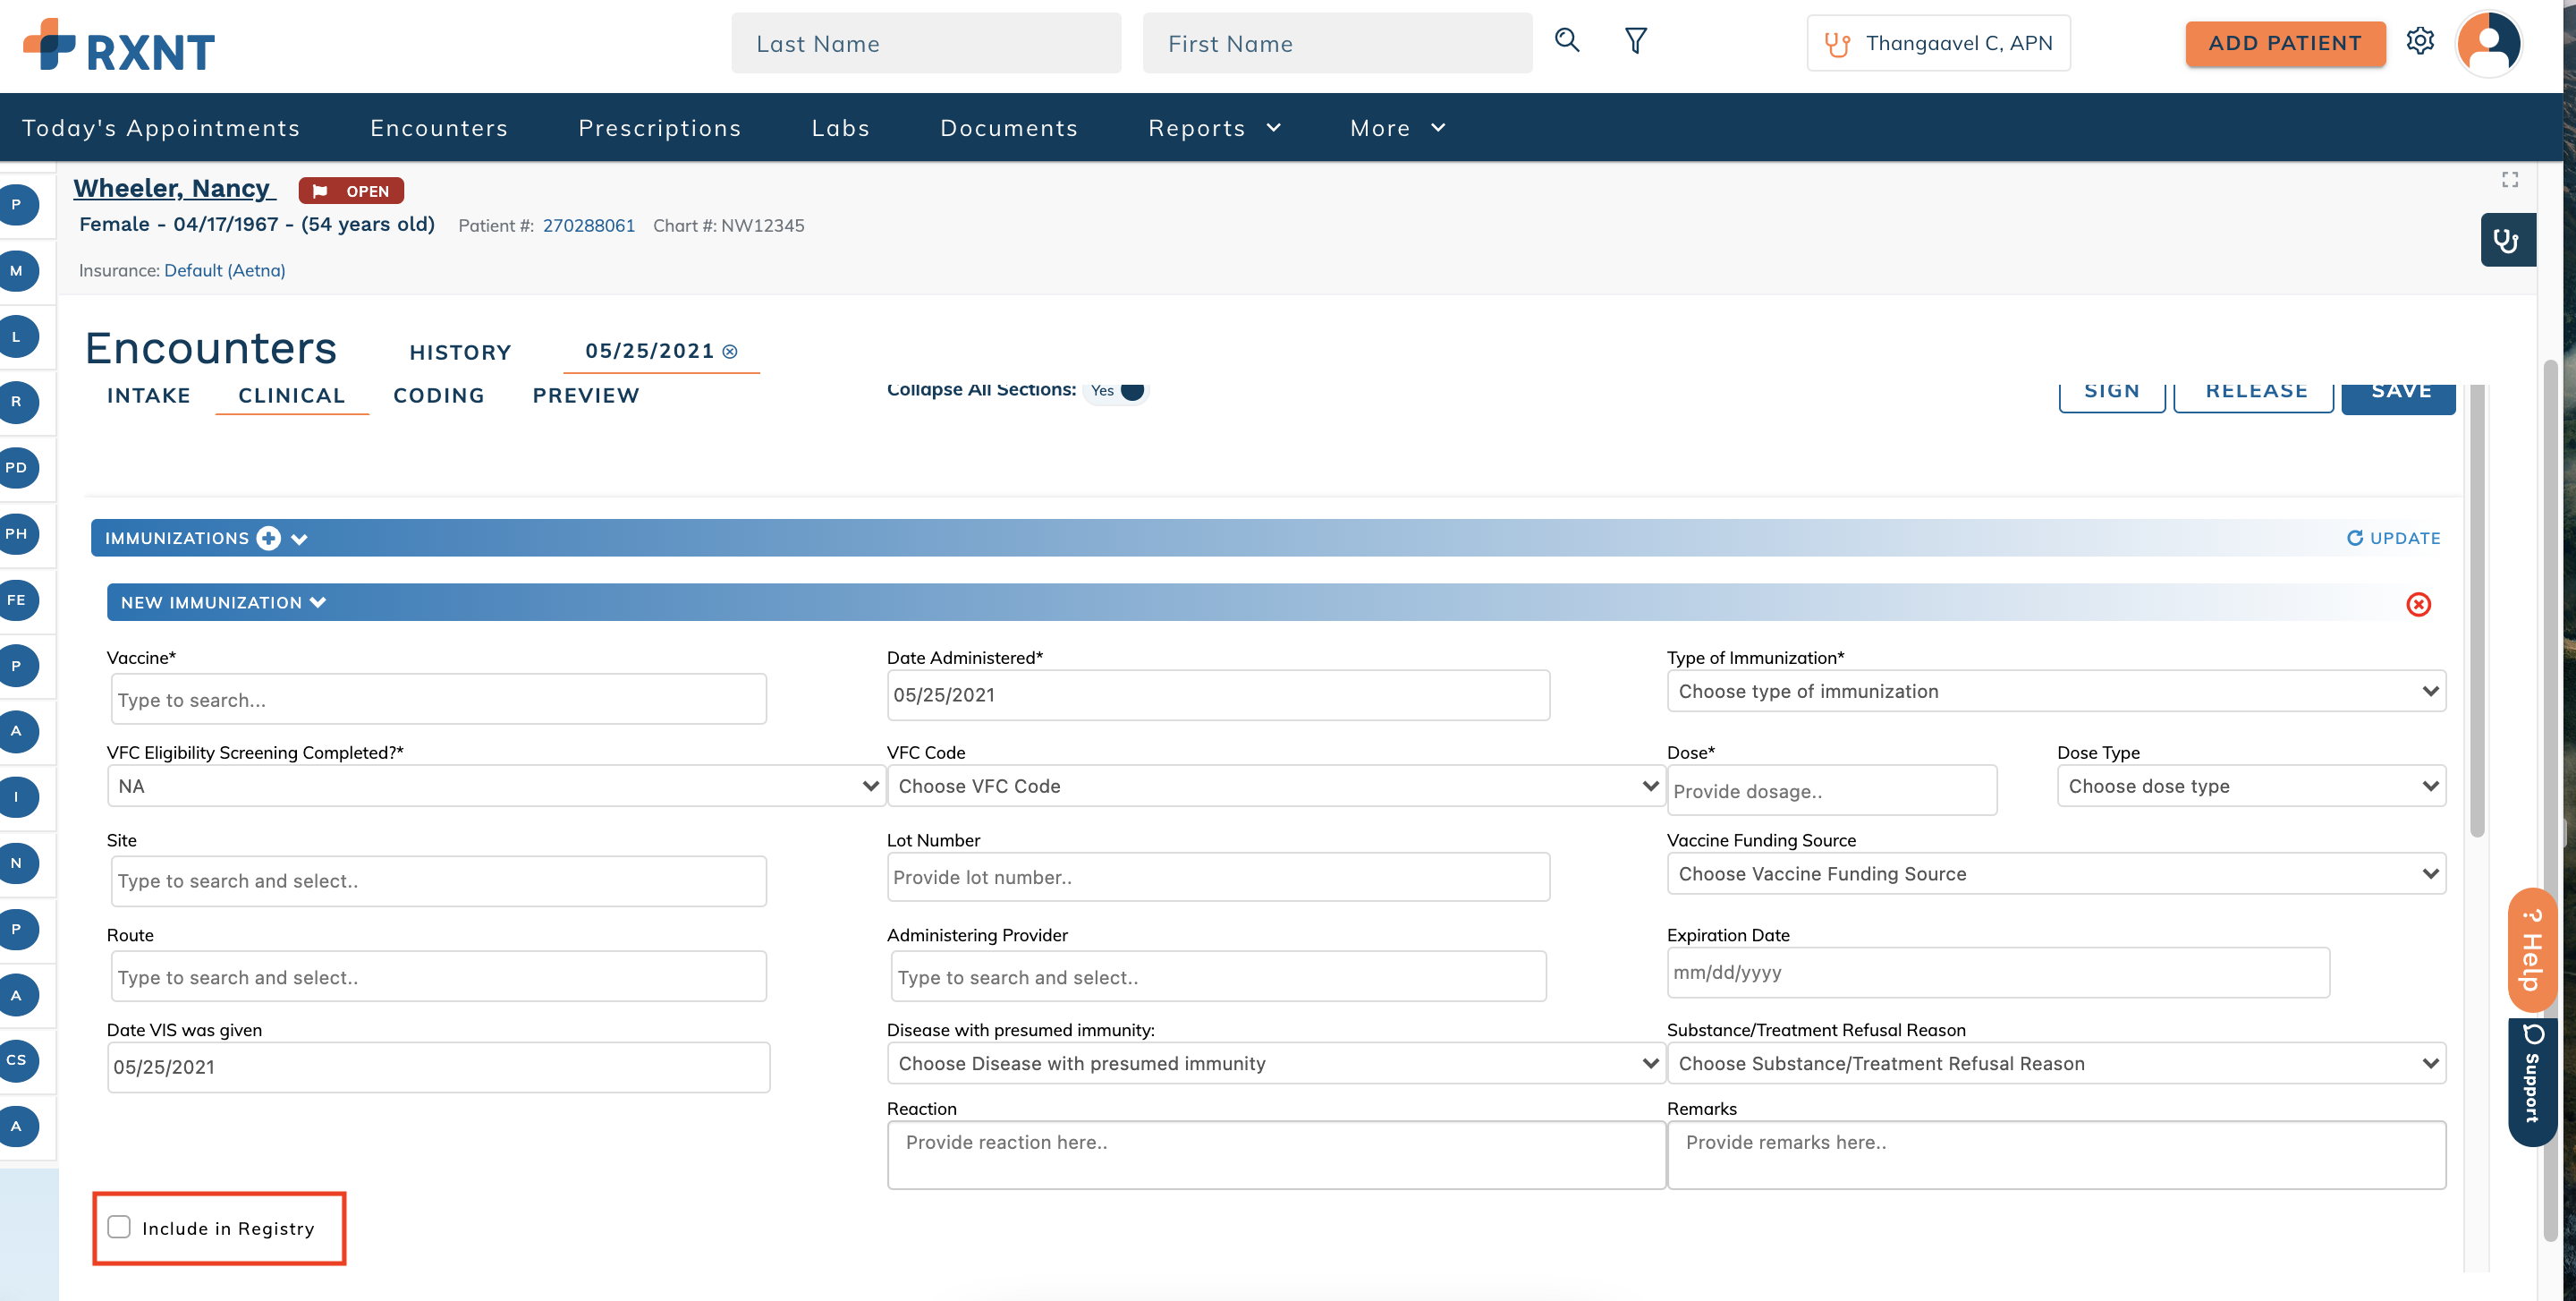Focus the Last Name search field
This screenshot has height=1301, width=2576.
[926, 43]
